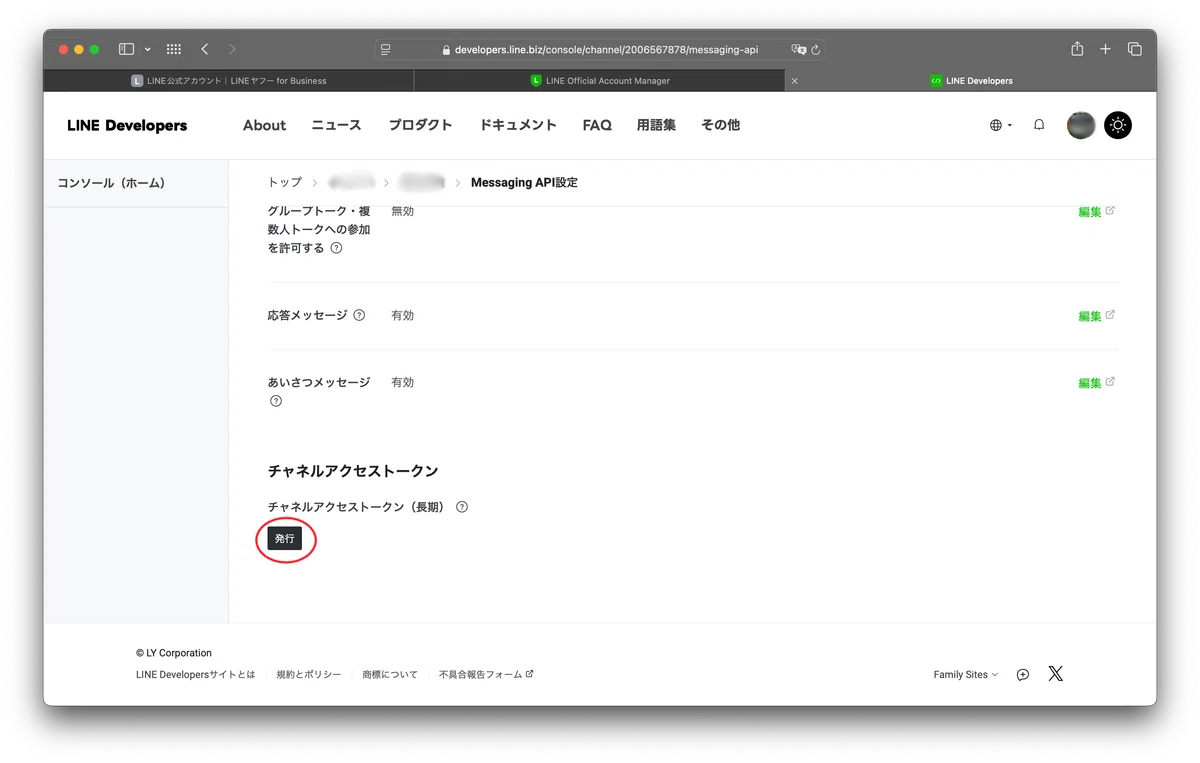
Task: Click the 発行 button
Action: pos(285,539)
